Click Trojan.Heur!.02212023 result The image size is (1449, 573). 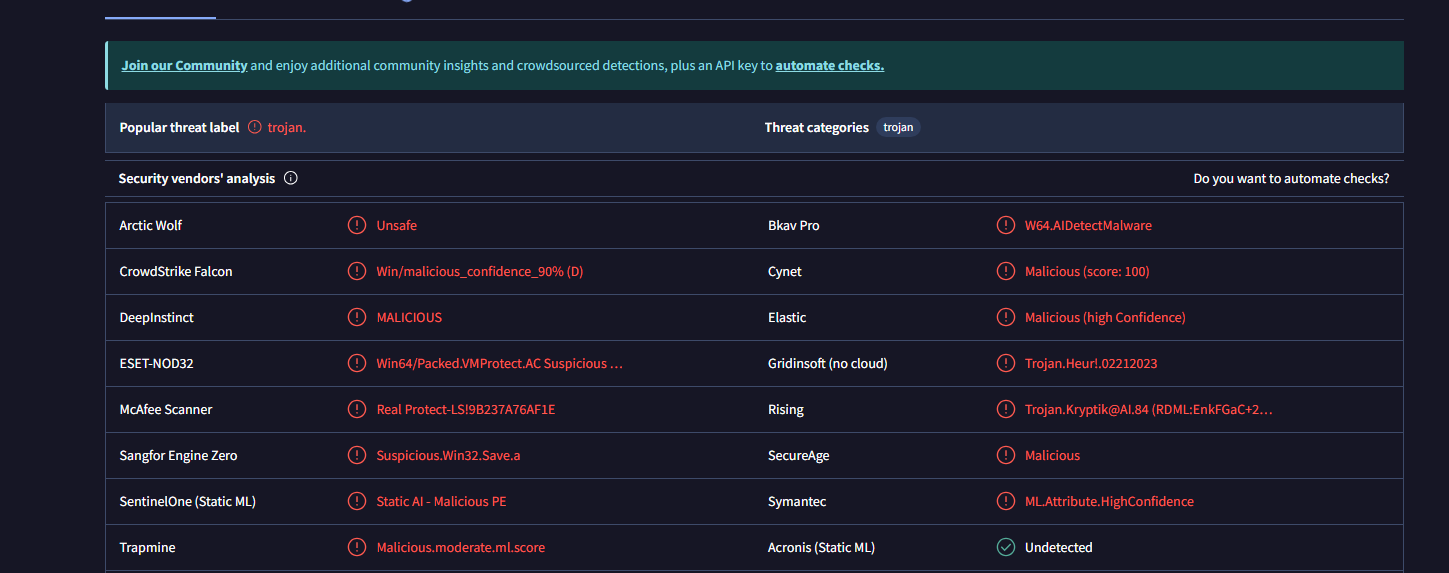1091,363
